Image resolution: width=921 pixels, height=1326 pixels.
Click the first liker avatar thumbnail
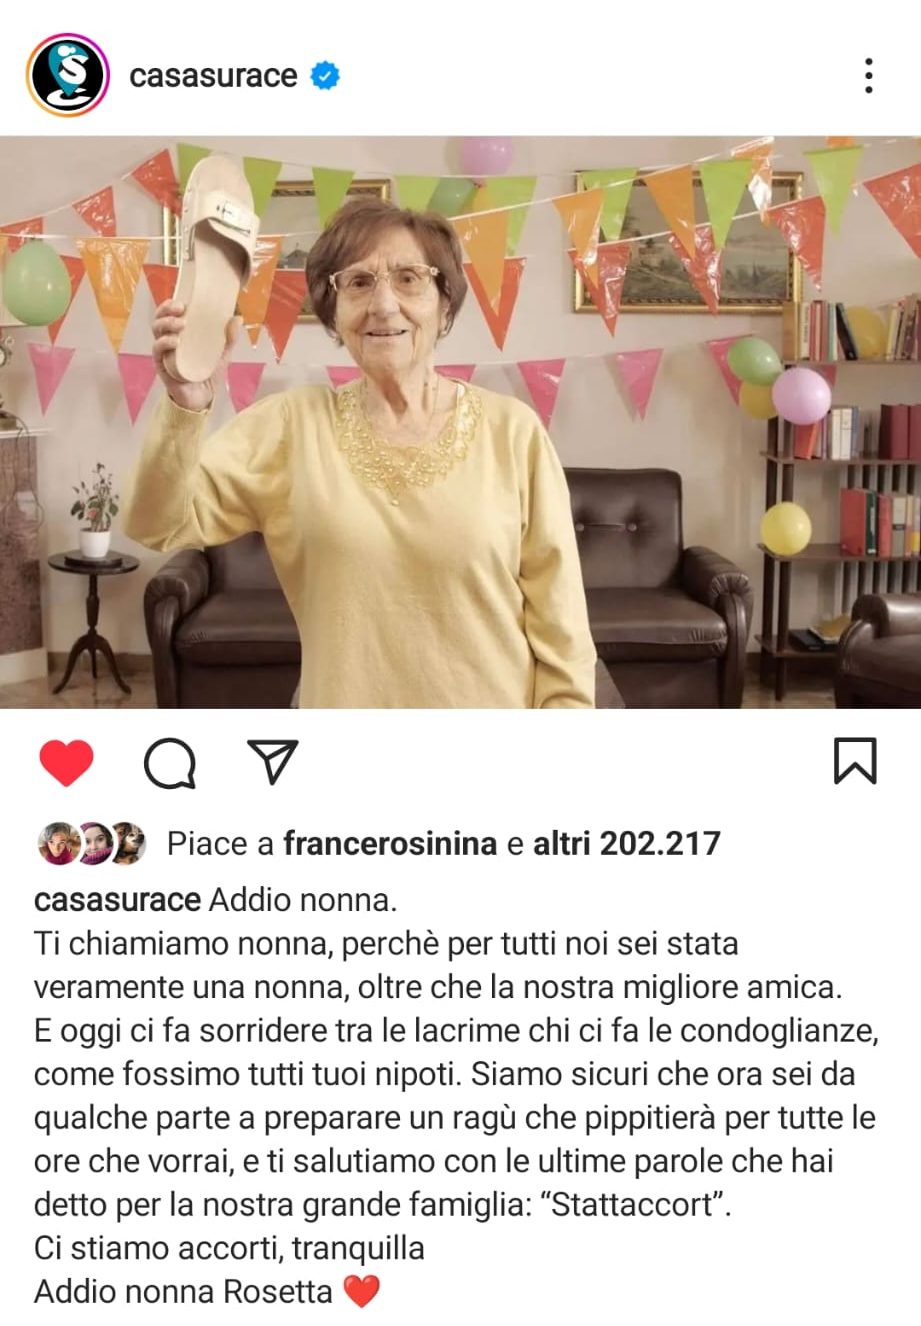(x=58, y=843)
